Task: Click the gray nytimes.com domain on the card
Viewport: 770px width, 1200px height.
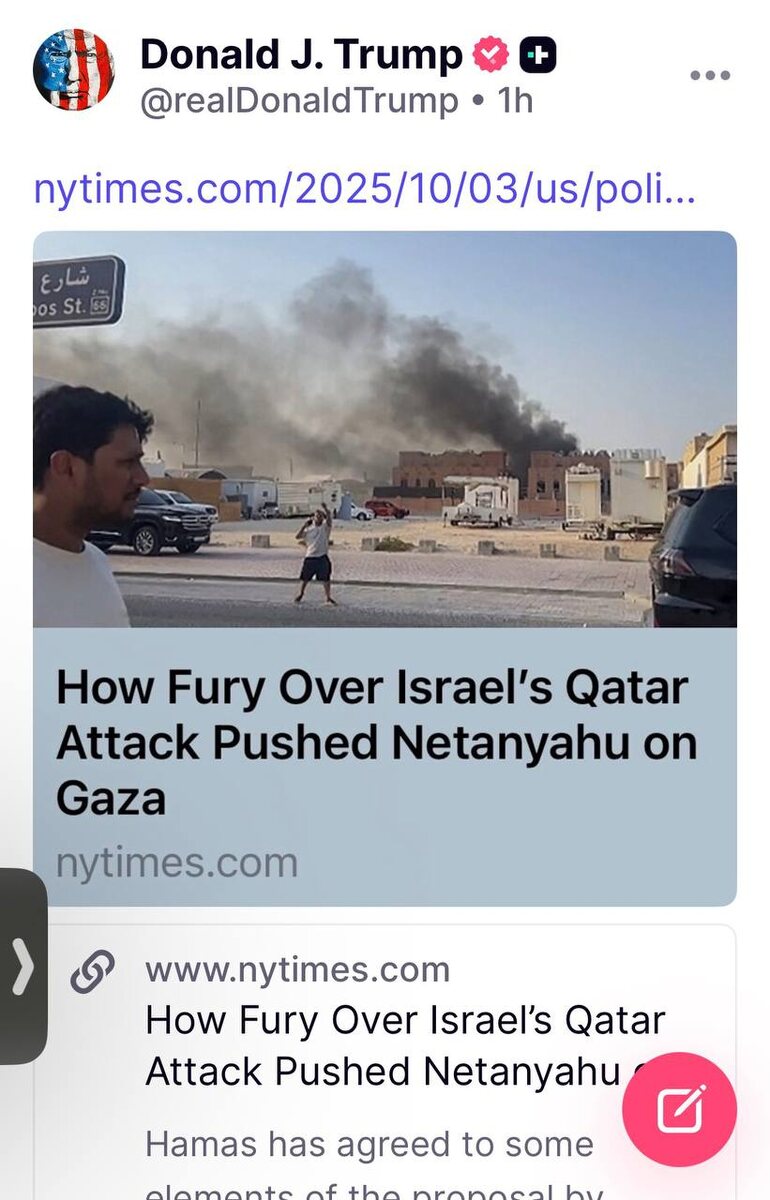Action: click(x=177, y=863)
